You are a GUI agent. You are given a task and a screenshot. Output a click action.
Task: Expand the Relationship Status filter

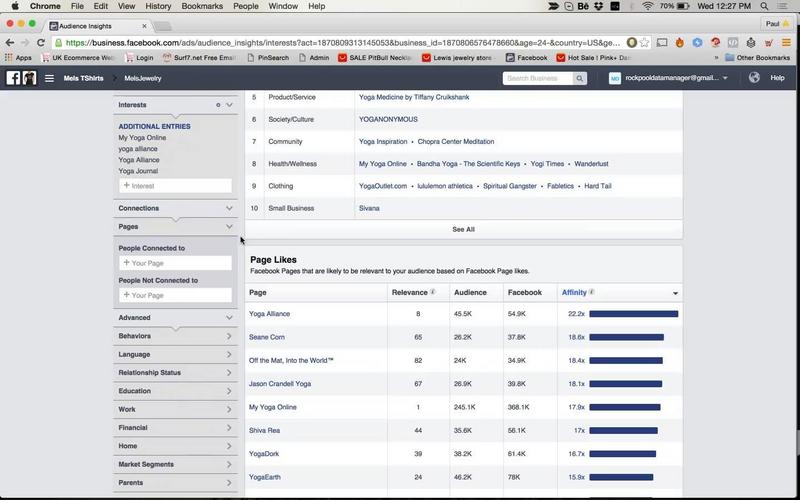176,372
